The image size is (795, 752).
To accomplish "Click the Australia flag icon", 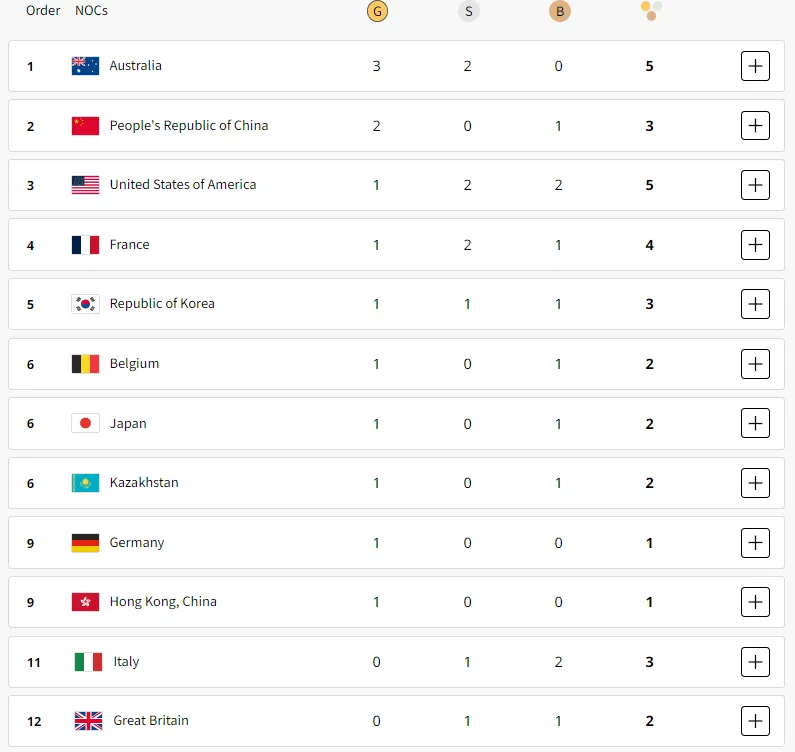I will point(85,66).
